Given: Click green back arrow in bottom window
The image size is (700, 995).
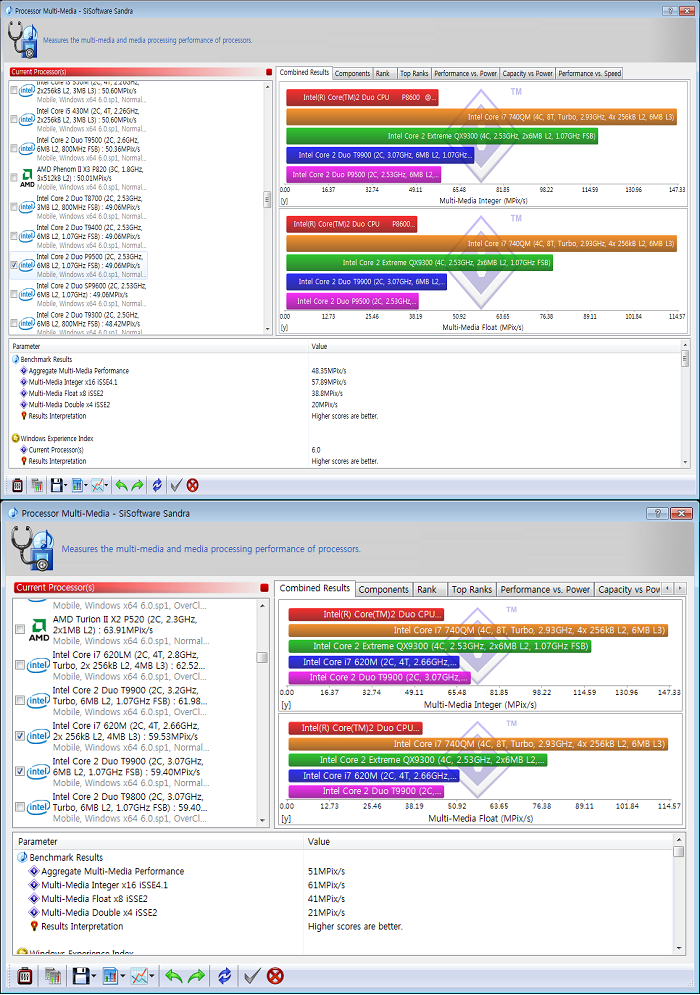Looking at the screenshot, I should (x=173, y=975).
